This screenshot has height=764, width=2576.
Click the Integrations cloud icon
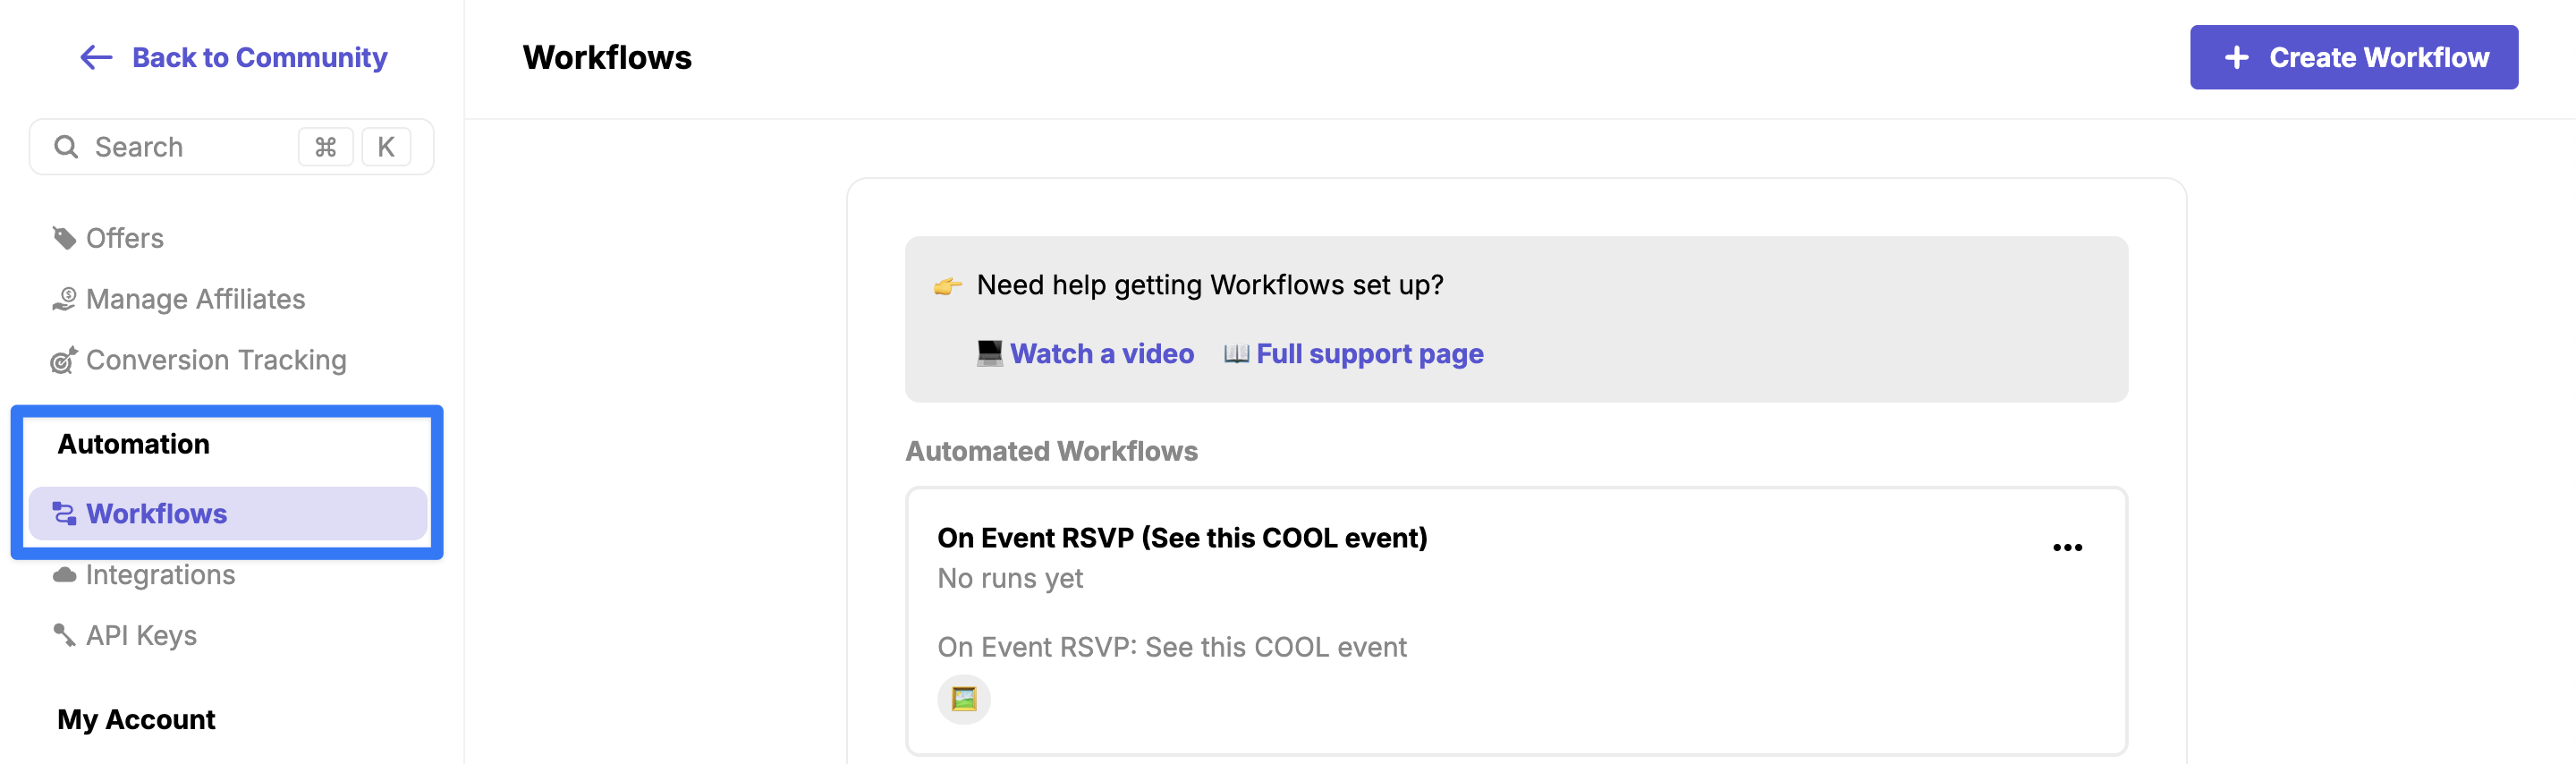(x=64, y=575)
